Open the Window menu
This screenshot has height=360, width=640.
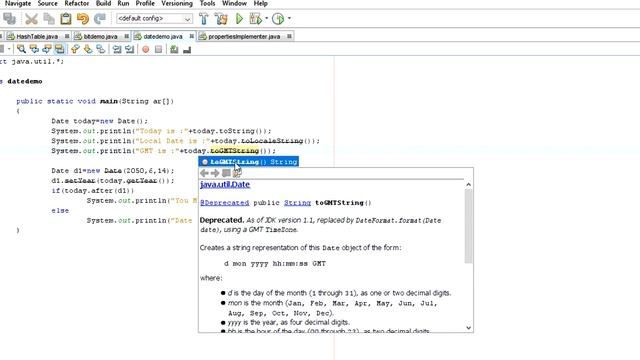pyautogui.click(x=234, y=3)
